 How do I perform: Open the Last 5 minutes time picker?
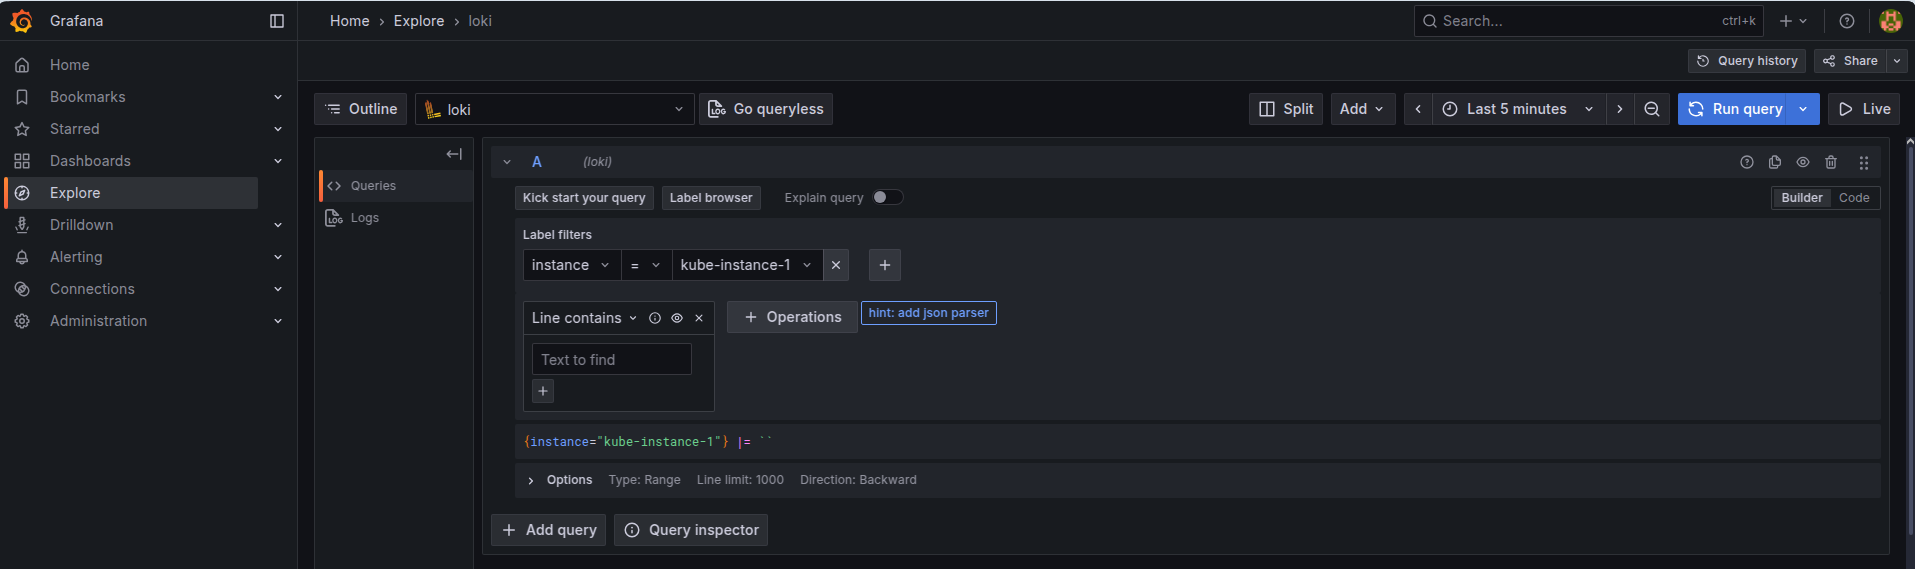(1519, 109)
